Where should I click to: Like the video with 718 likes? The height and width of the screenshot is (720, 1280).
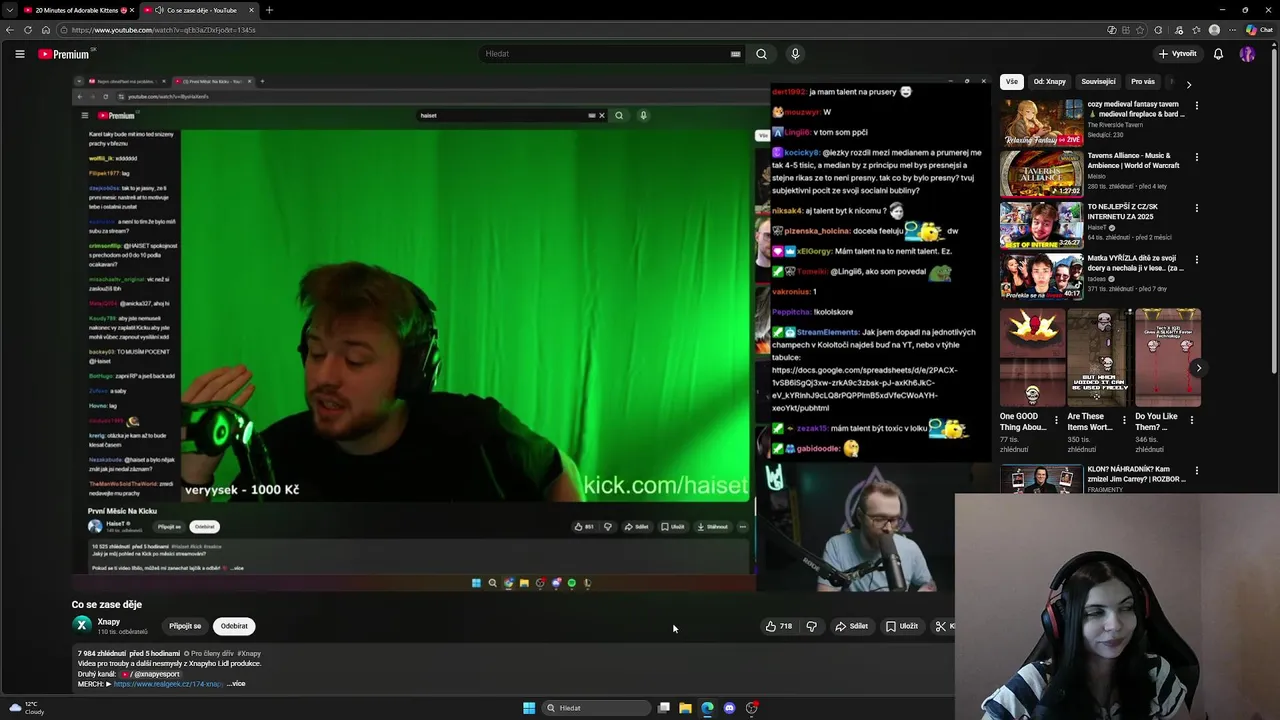click(x=779, y=626)
